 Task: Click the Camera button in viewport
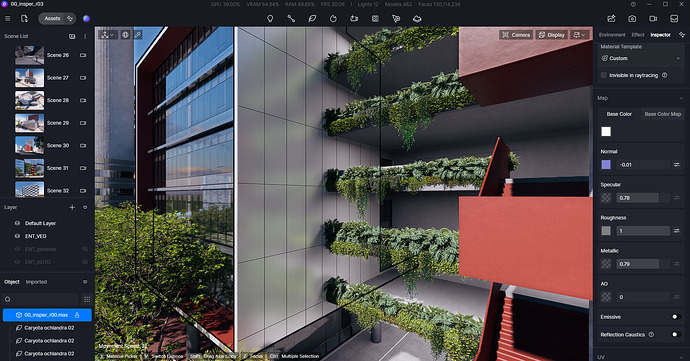coord(516,35)
